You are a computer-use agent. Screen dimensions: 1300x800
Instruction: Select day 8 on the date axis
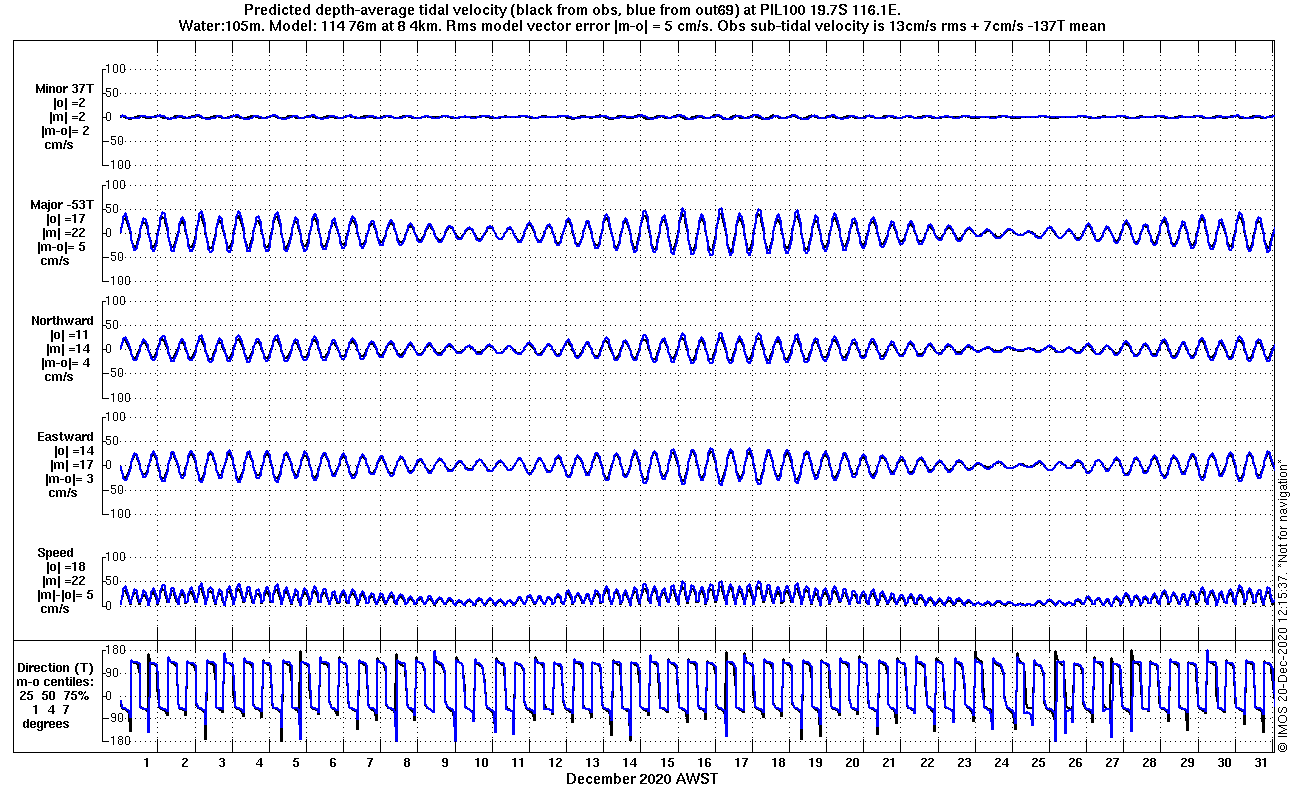pos(407,763)
